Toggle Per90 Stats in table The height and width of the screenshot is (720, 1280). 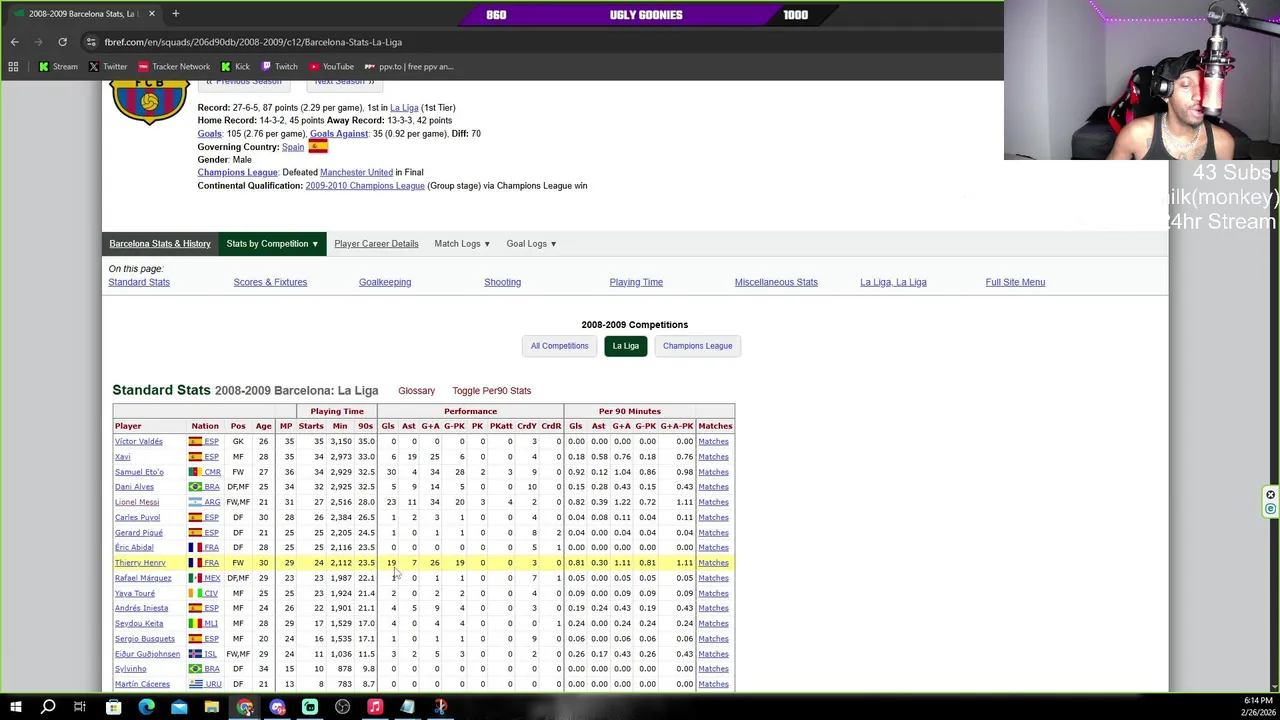point(491,391)
